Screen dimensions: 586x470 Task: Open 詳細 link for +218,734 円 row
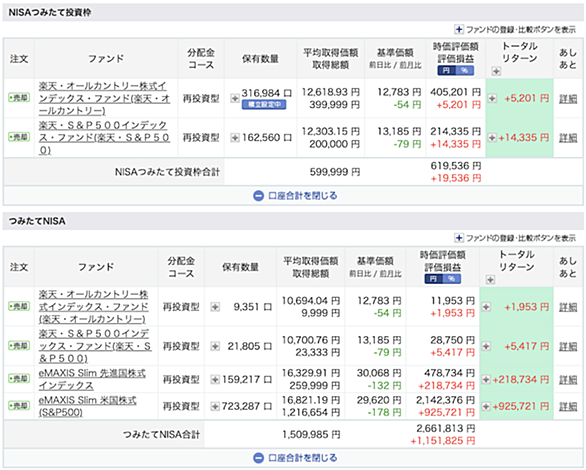click(568, 379)
